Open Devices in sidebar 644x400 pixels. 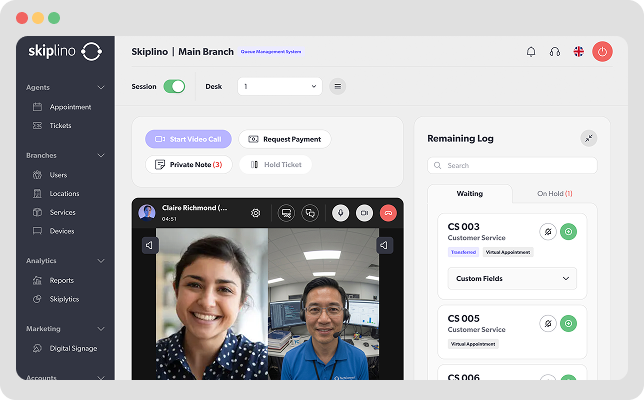pyautogui.click(x=53, y=231)
